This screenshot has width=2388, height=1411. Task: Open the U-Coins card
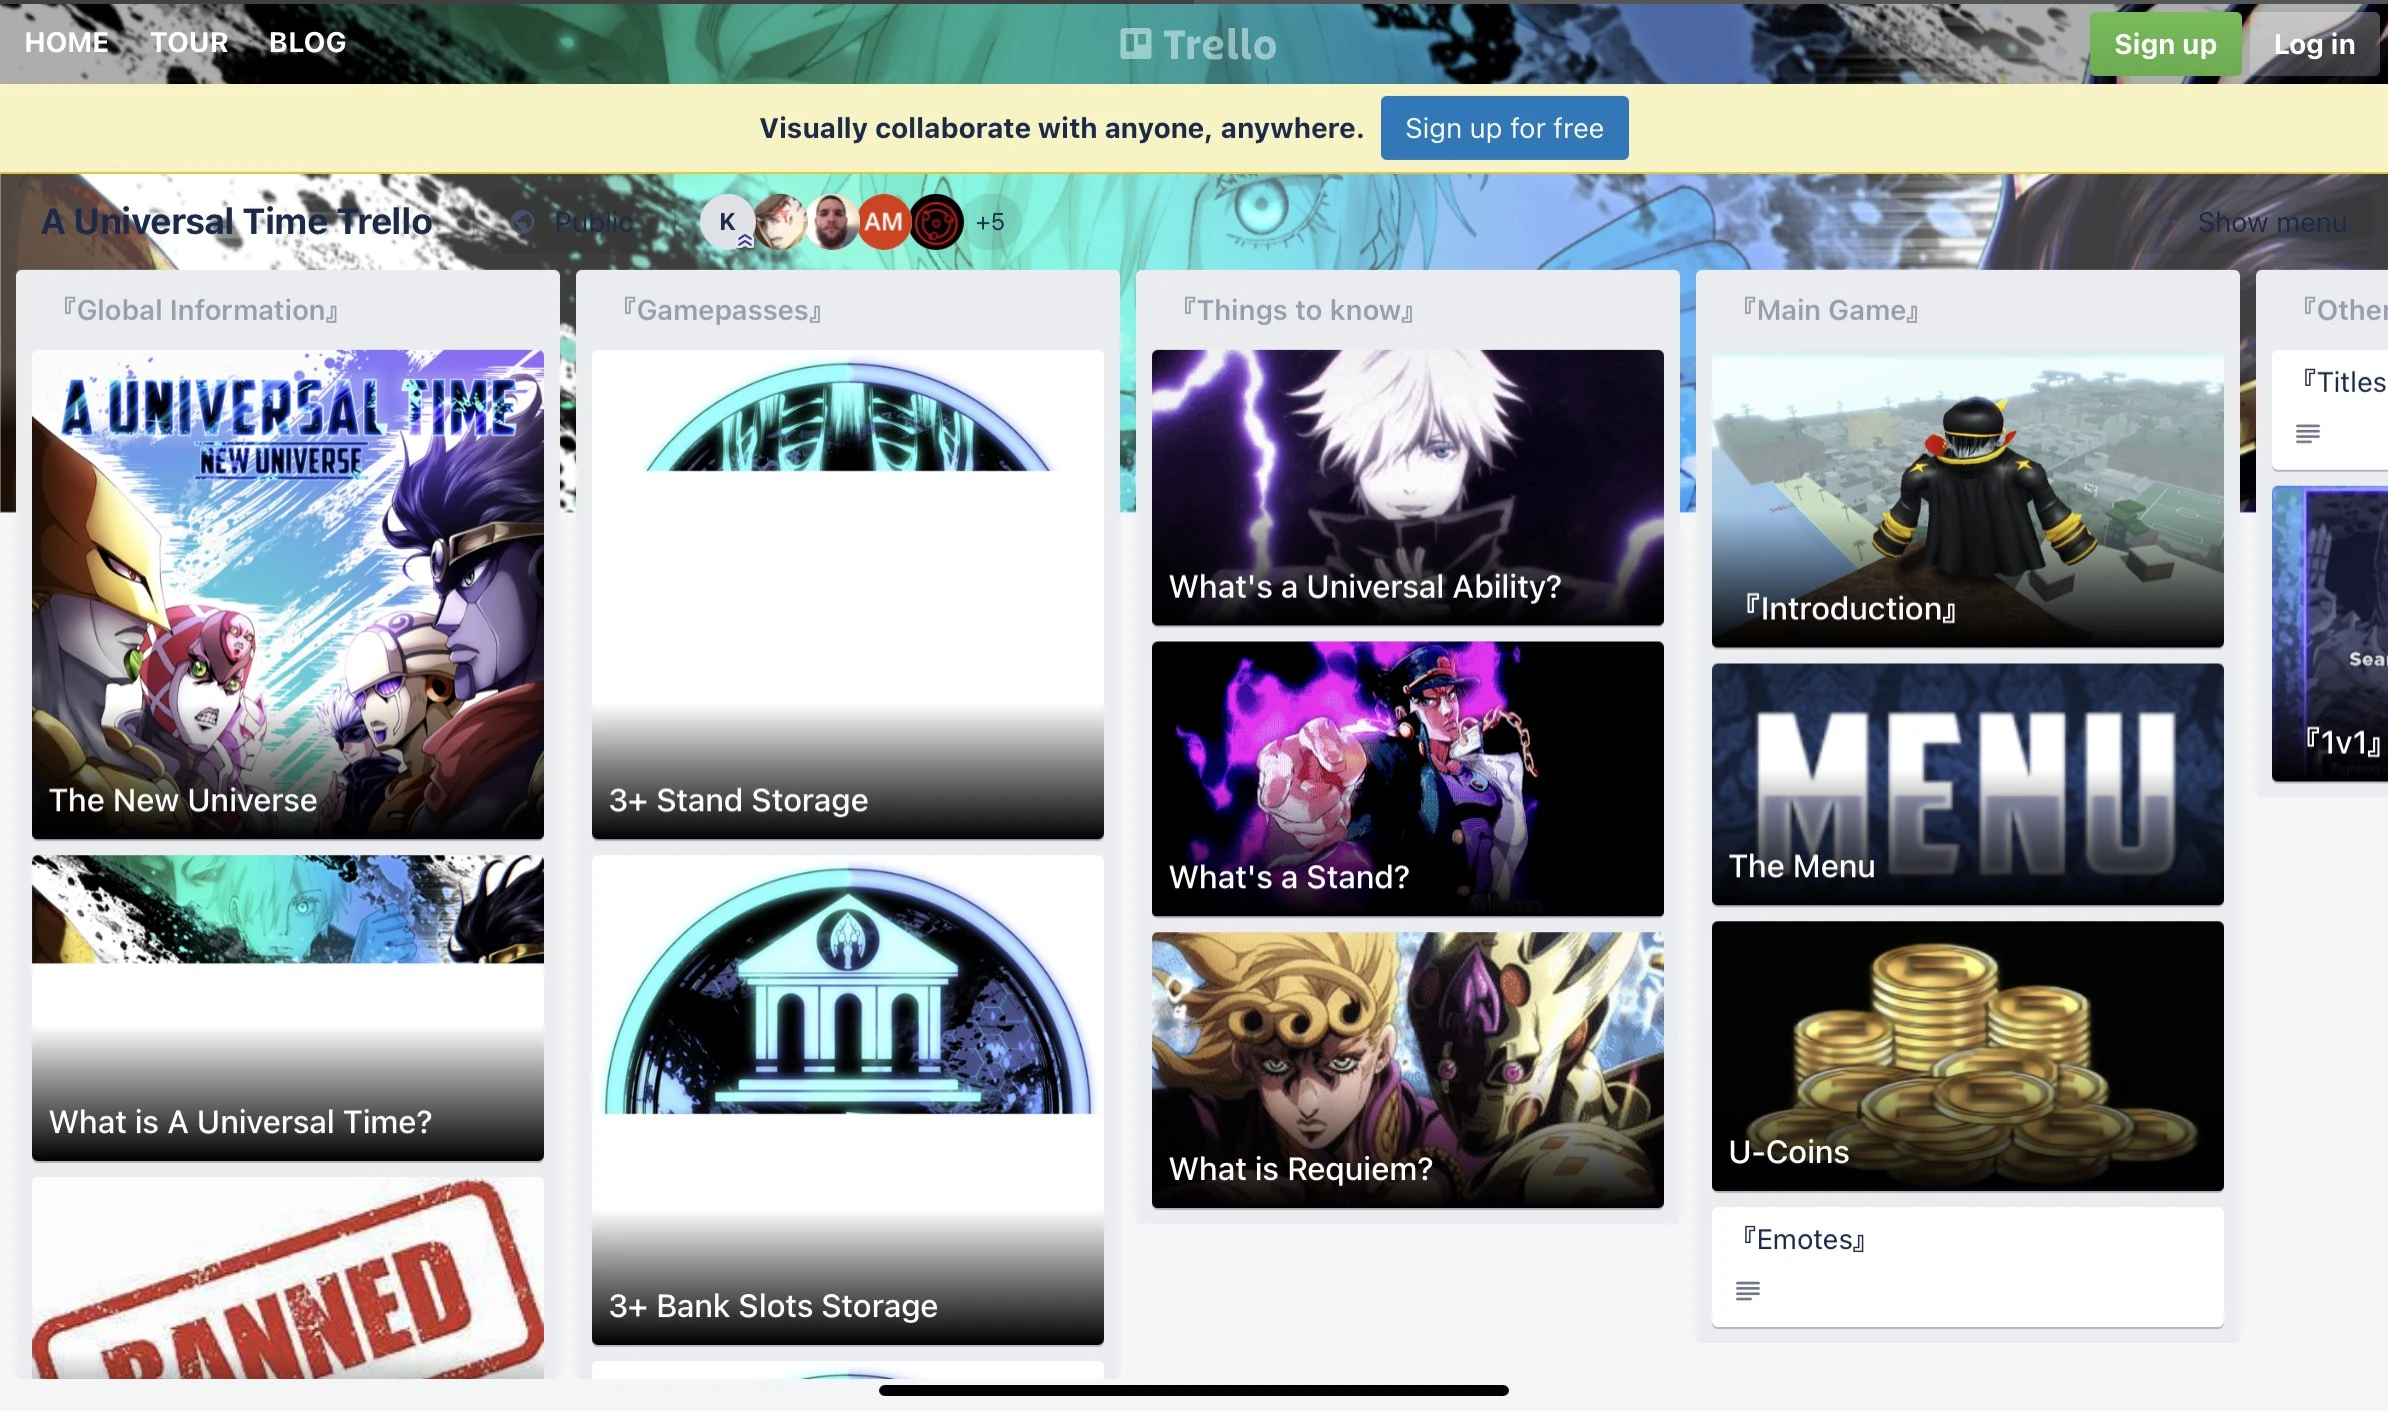coord(1967,1055)
